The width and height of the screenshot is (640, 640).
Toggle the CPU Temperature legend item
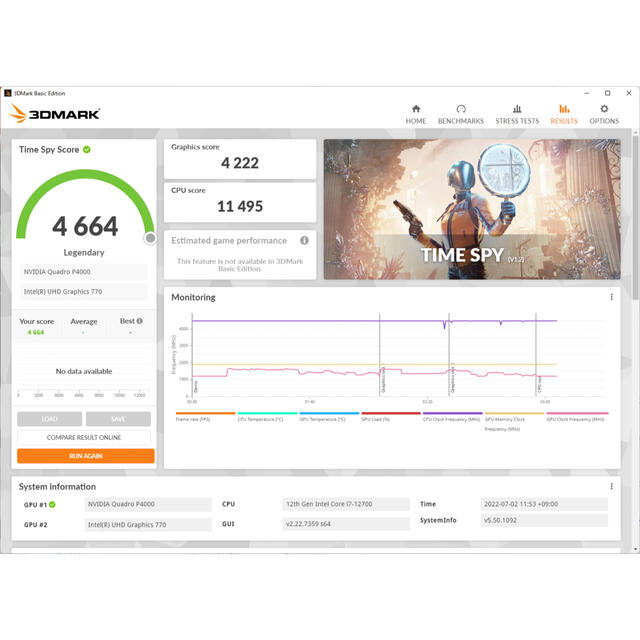tap(267, 417)
